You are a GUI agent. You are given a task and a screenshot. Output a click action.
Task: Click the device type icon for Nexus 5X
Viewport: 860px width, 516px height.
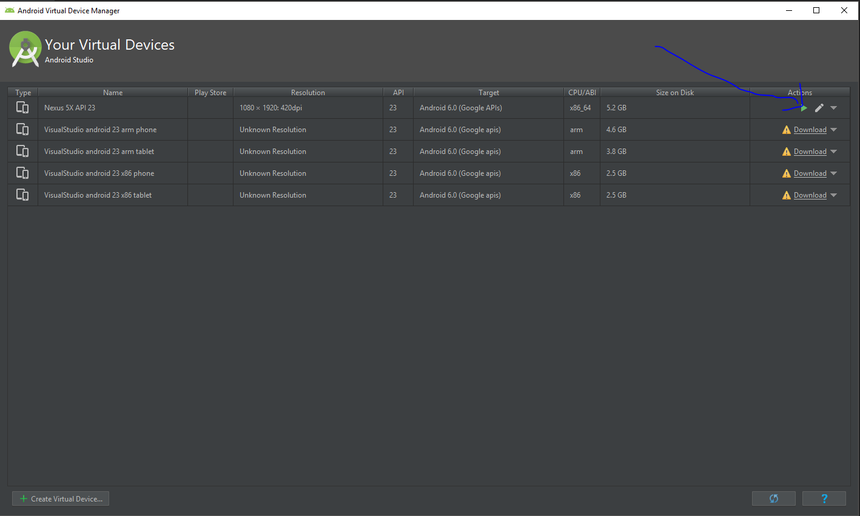click(22, 108)
